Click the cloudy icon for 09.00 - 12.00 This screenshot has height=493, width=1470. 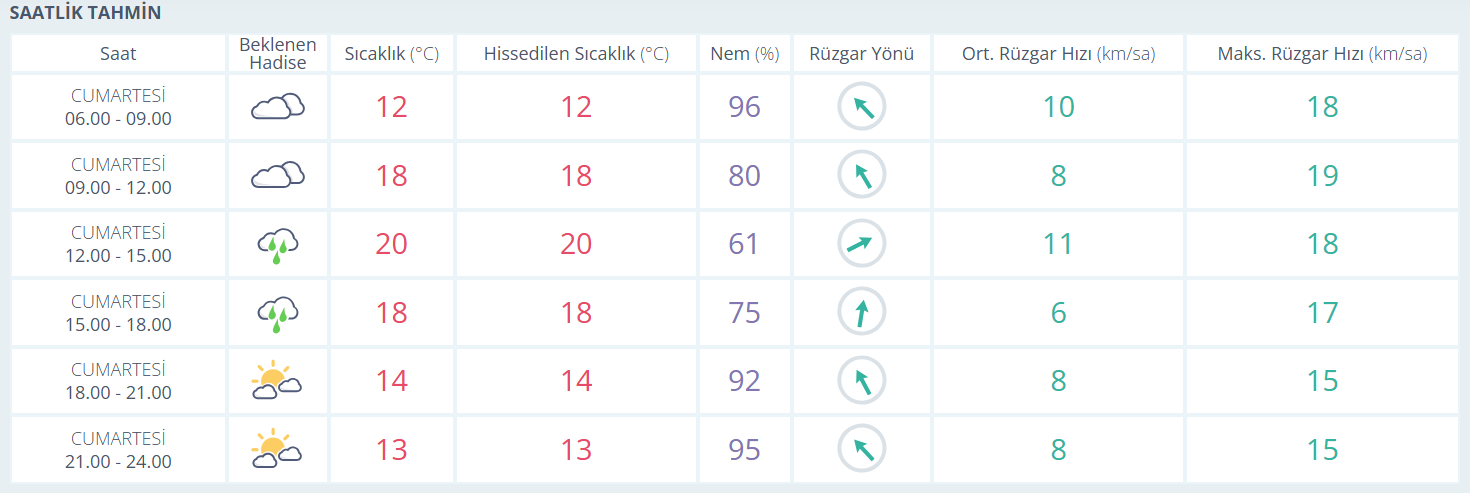pos(277,175)
